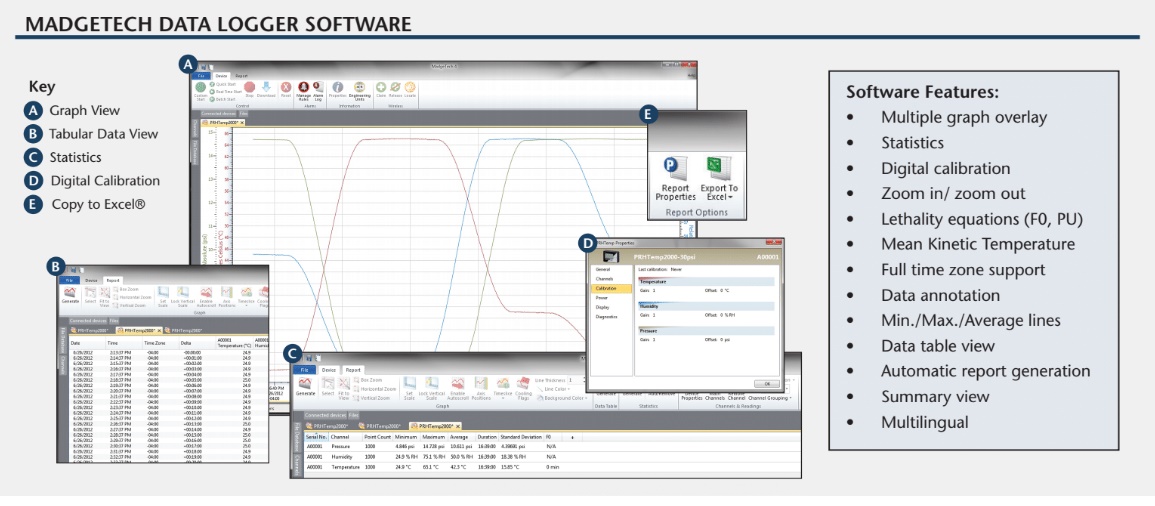
Task: Switch to Report tab in graph view
Action: pos(242,76)
